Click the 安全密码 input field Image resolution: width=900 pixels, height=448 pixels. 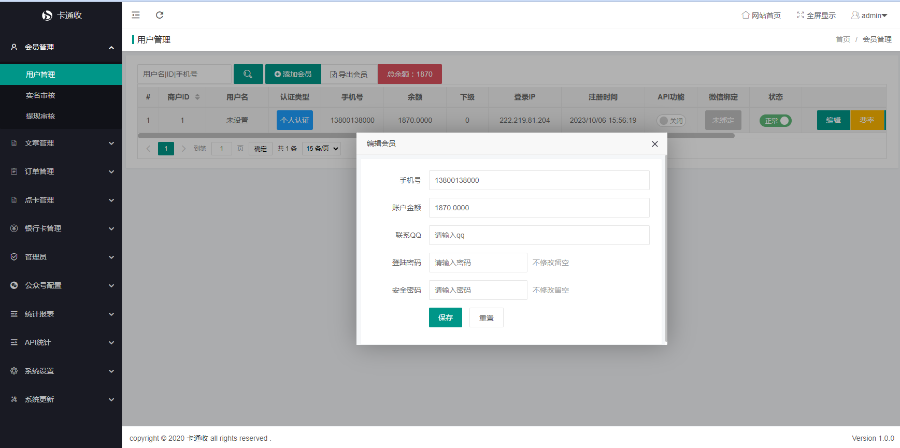[x=478, y=290]
